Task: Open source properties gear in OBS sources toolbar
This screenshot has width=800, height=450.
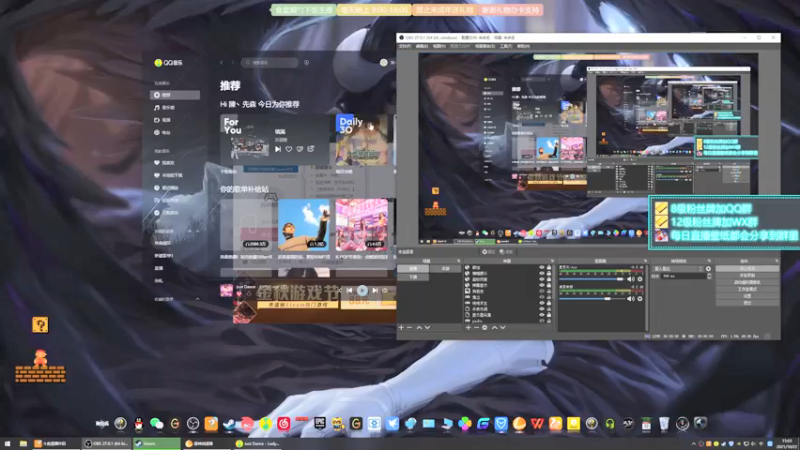Action: pos(485,327)
